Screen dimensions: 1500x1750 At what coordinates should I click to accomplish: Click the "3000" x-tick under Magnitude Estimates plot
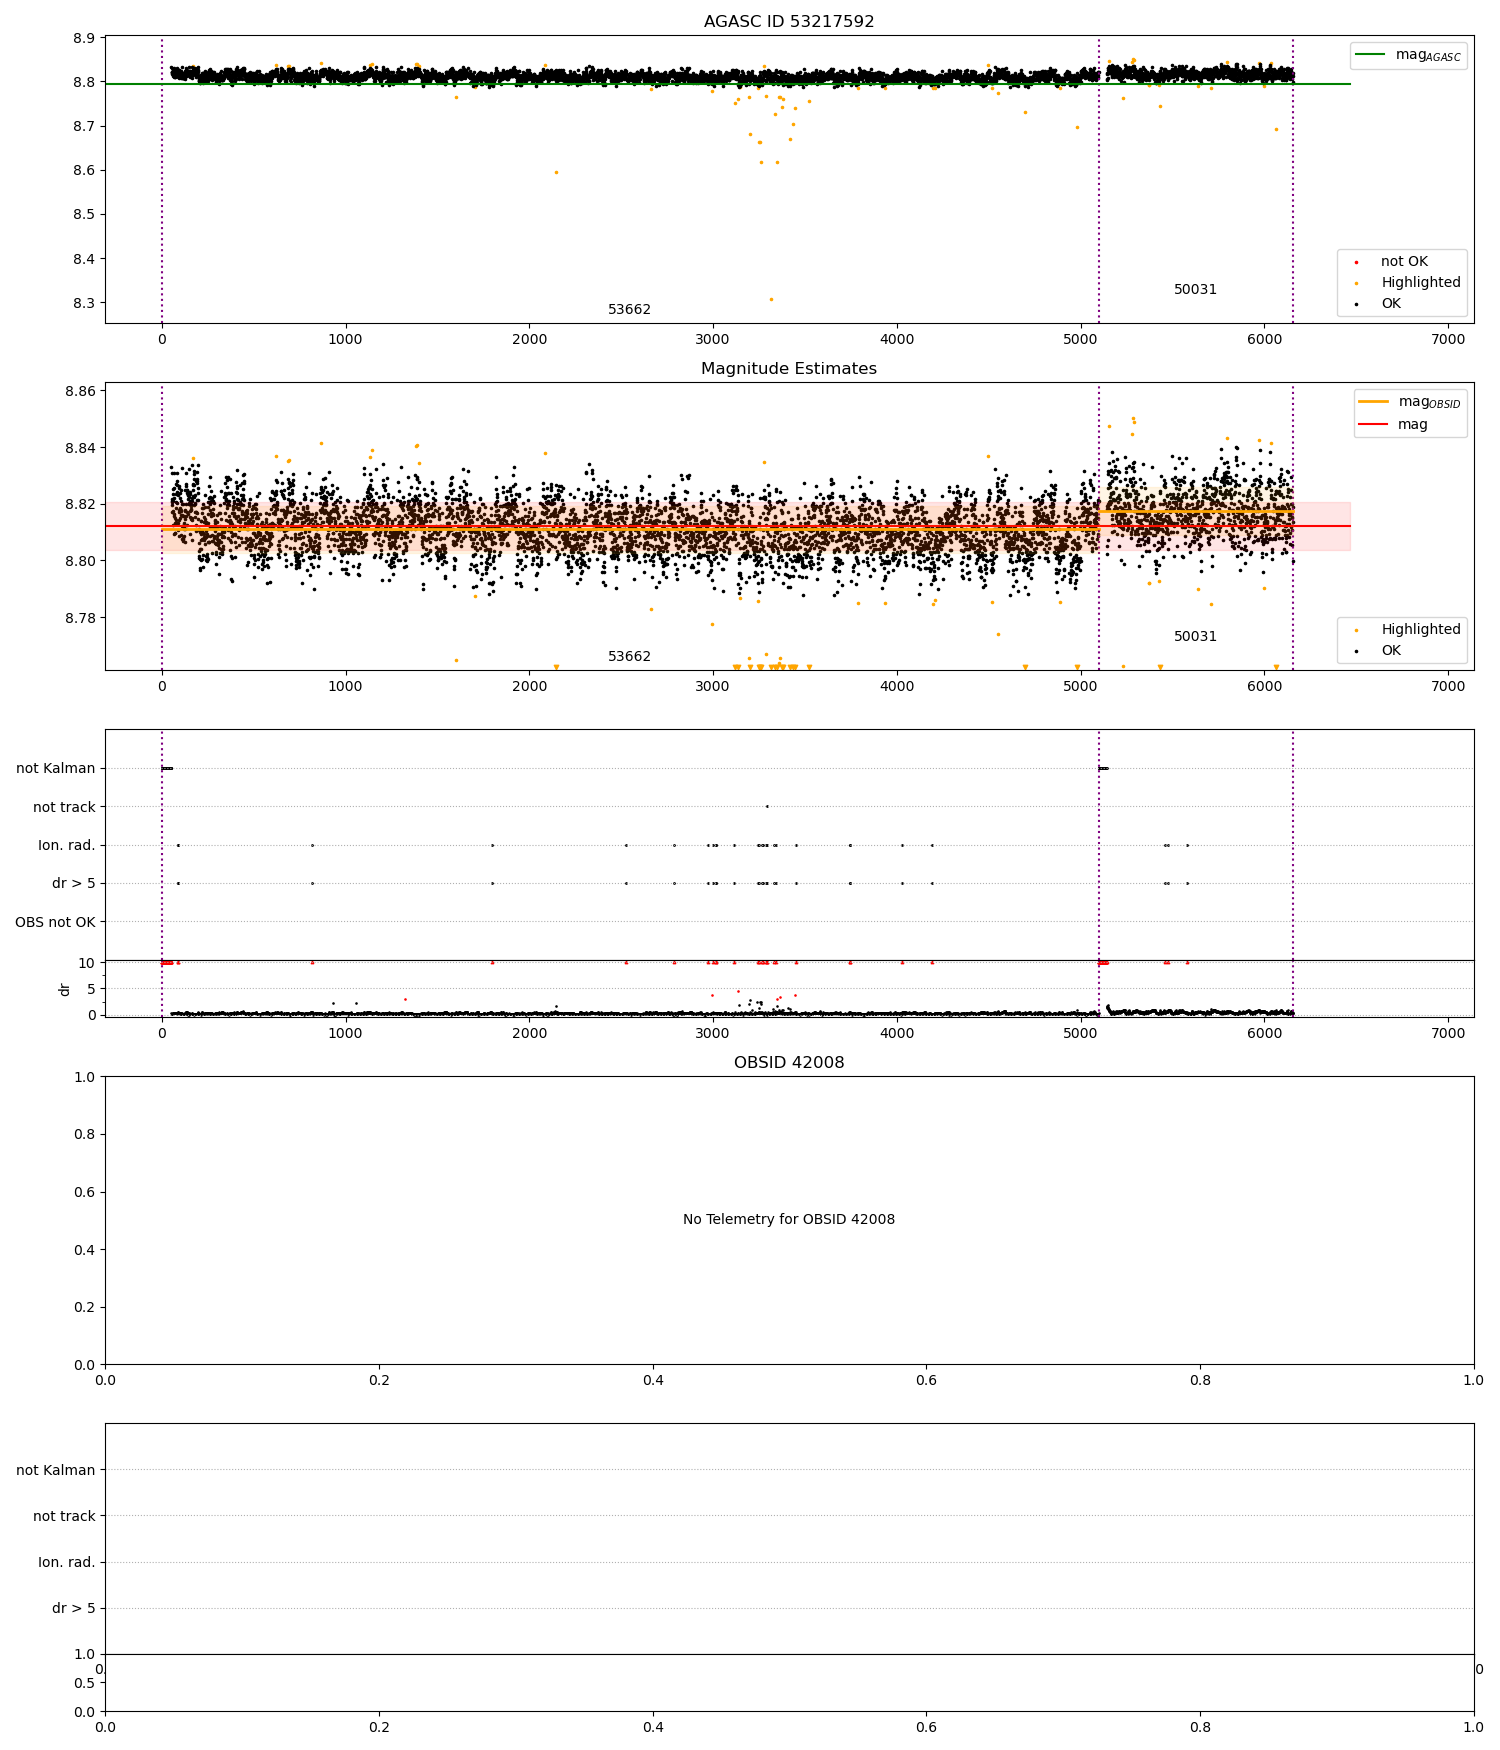713,686
